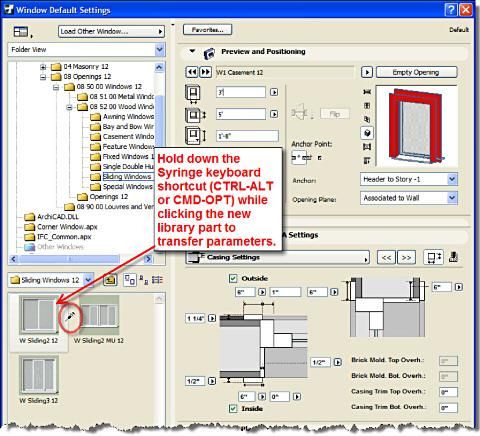
Task: Select the Openings 12 subfolder
Action: point(103,197)
